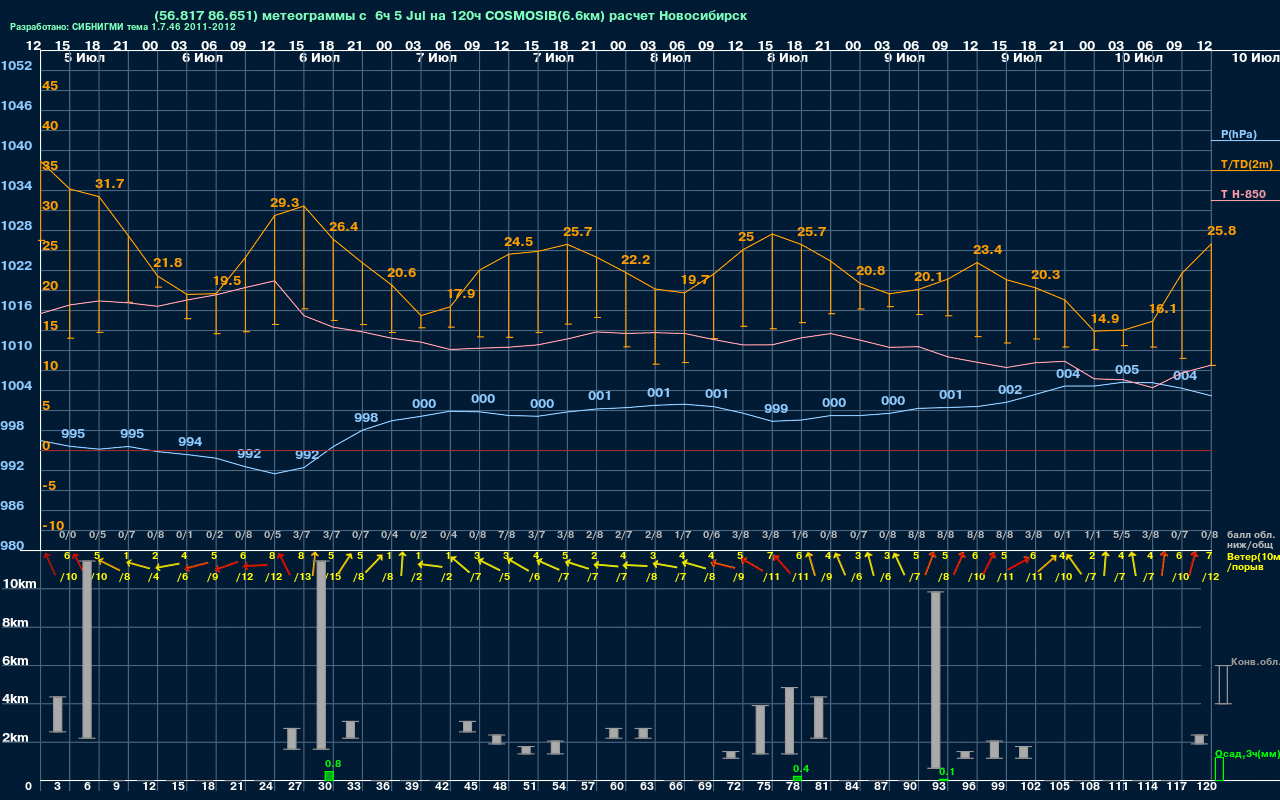Viewport: 1280px width, 800px height.
Task: Click the -10 temperature axis label
Action: [x=53, y=526]
